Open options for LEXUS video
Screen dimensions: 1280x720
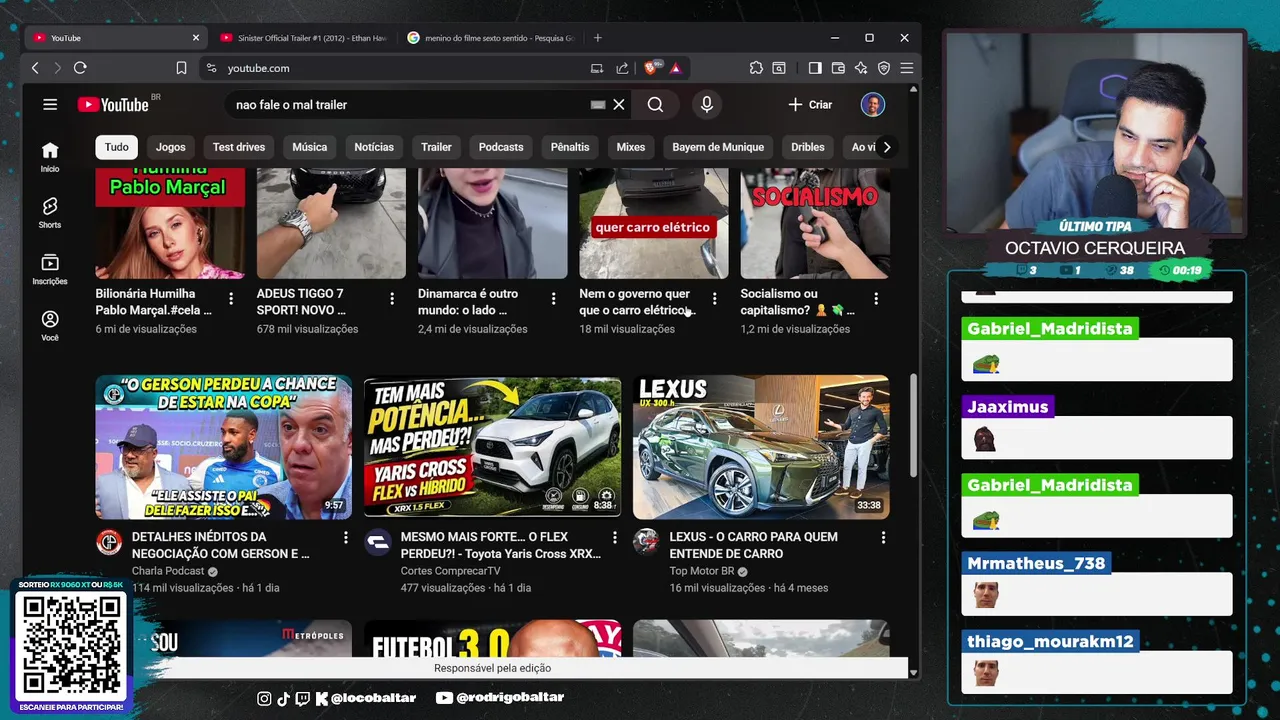click(883, 538)
